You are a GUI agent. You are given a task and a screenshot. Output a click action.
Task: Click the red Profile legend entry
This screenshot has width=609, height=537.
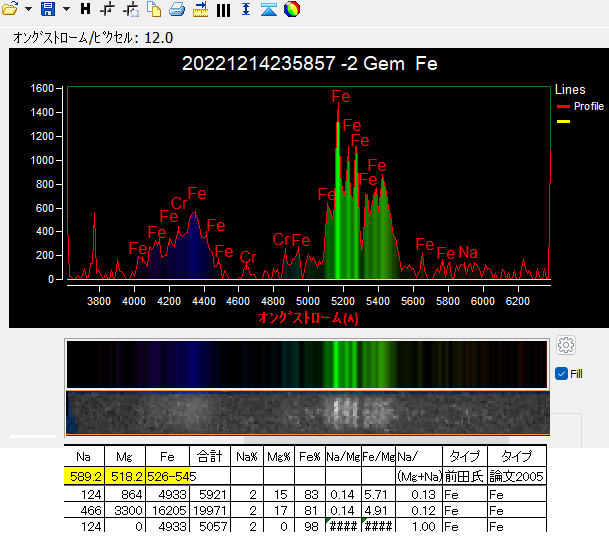click(580, 106)
